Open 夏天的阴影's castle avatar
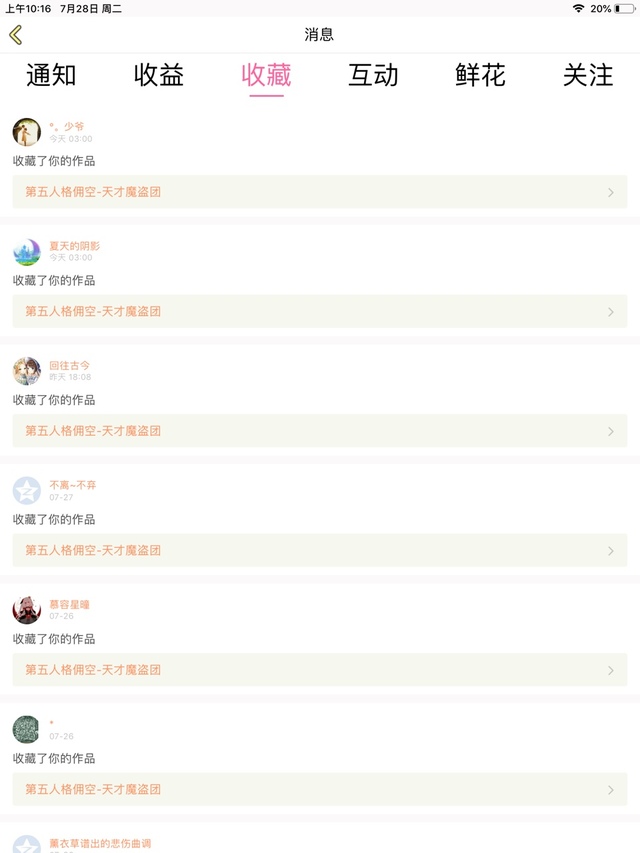Image resolution: width=640 pixels, height=853 pixels. point(27,251)
